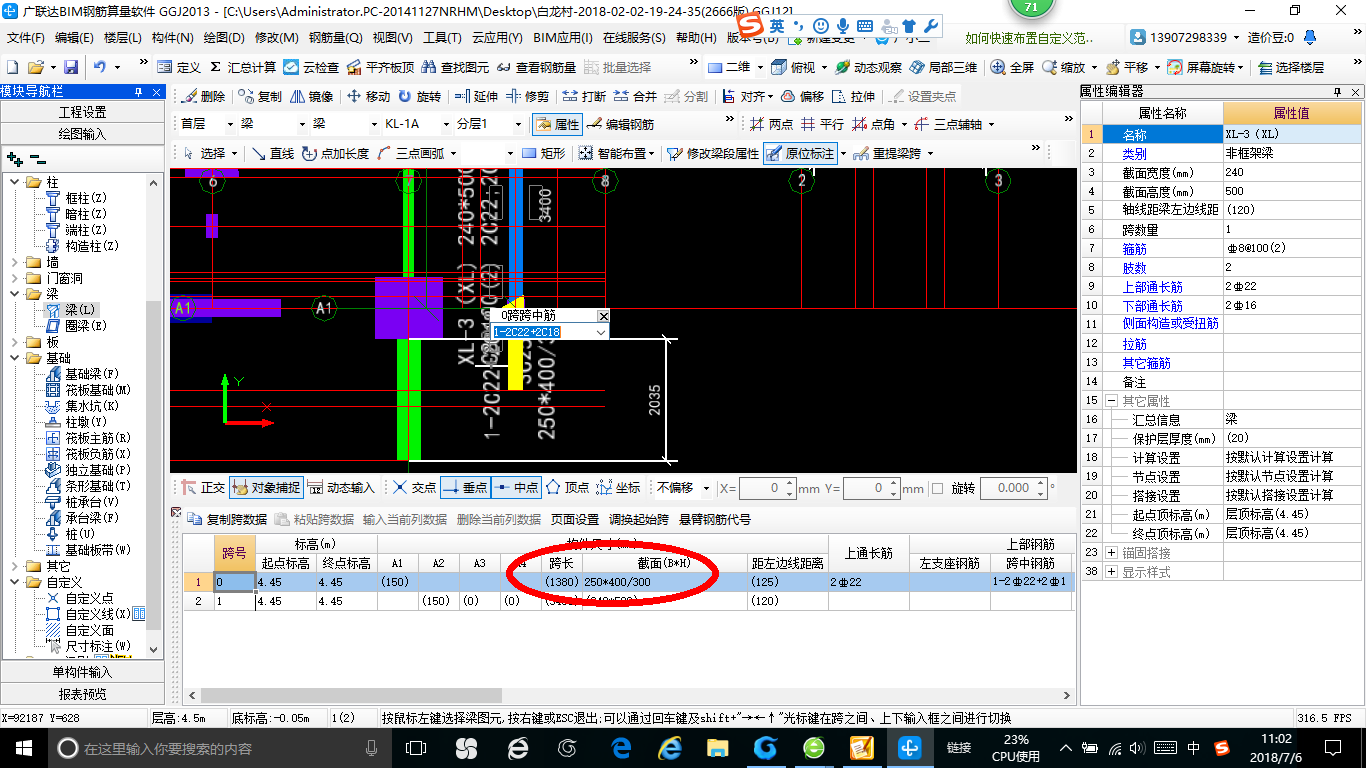This screenshot has width=1366, height=768.
Task: Toggle 属性 properties panel button
Action: point(558,124)
